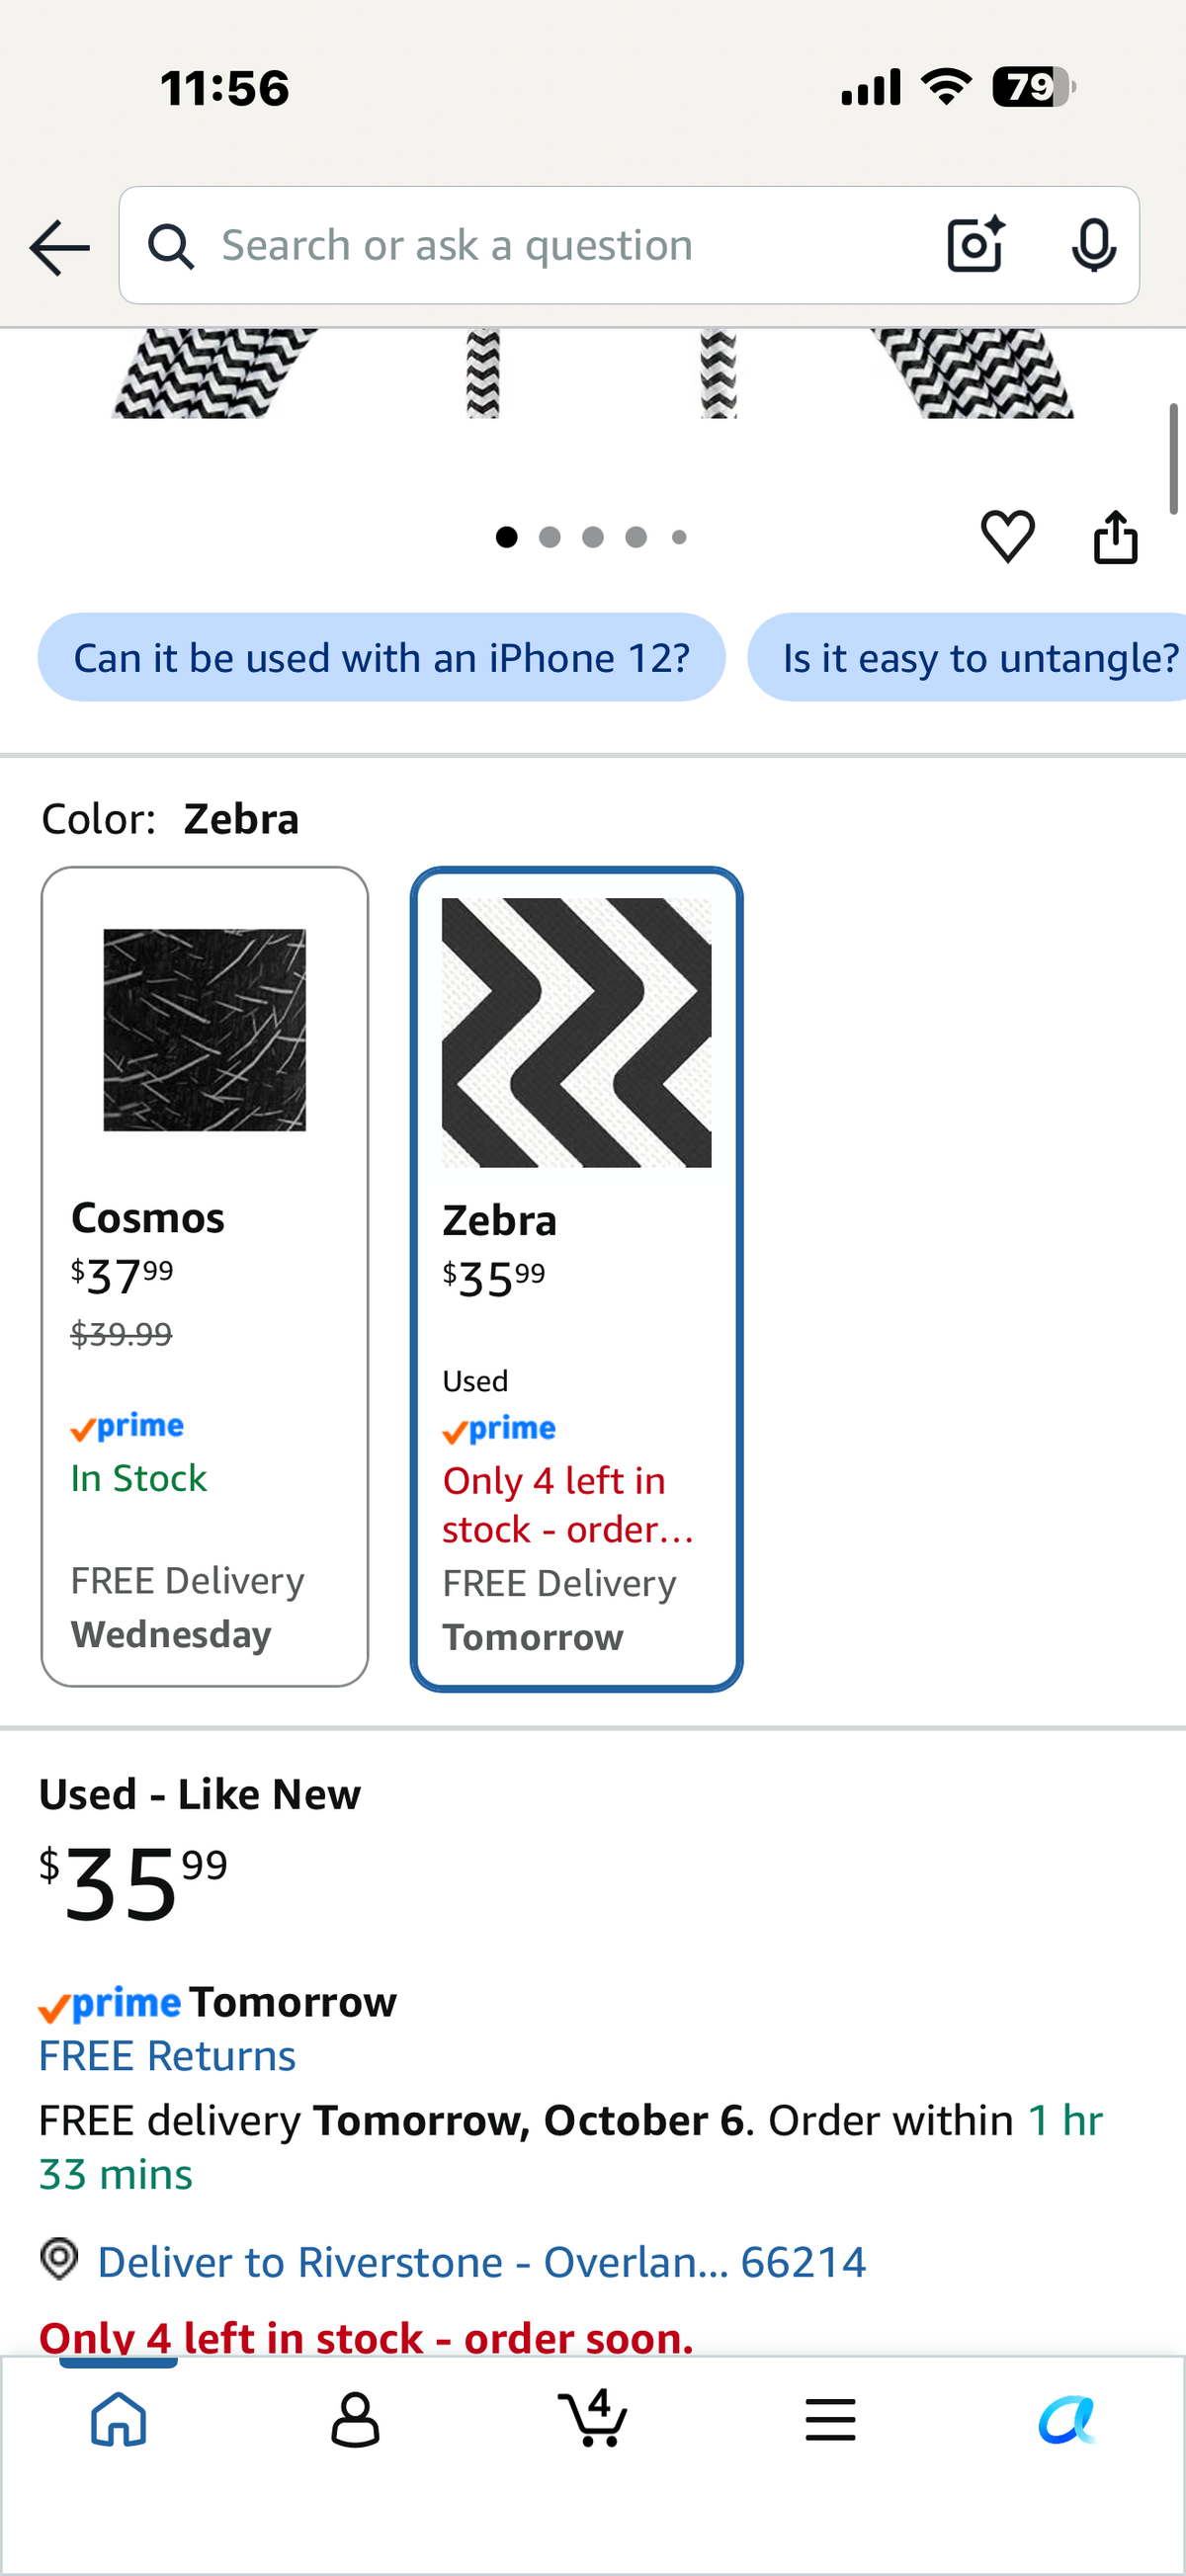Screen dimensions: 1186x2576
Task: Select the Cosmos color option
Action: (205, 1277)
